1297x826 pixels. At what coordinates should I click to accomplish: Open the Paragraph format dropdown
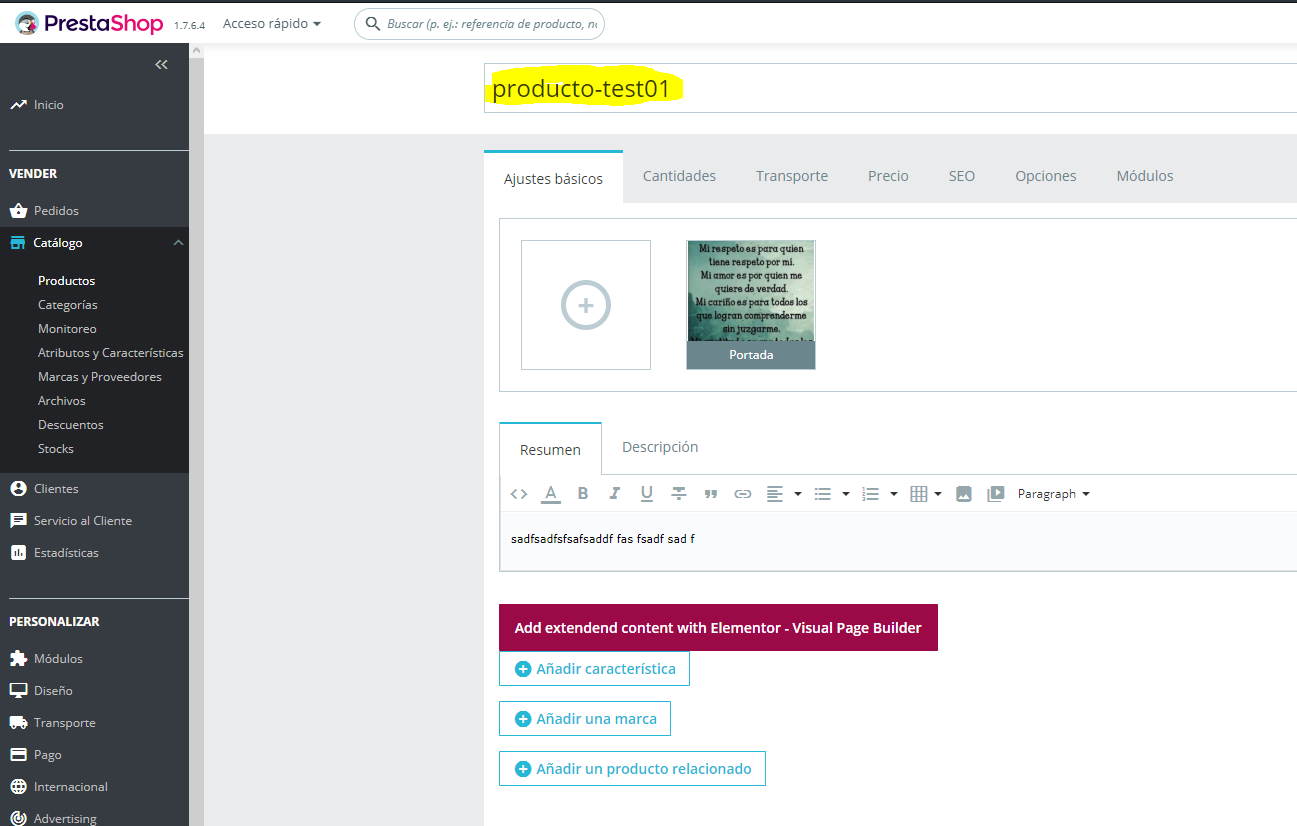coord(1053,494)
